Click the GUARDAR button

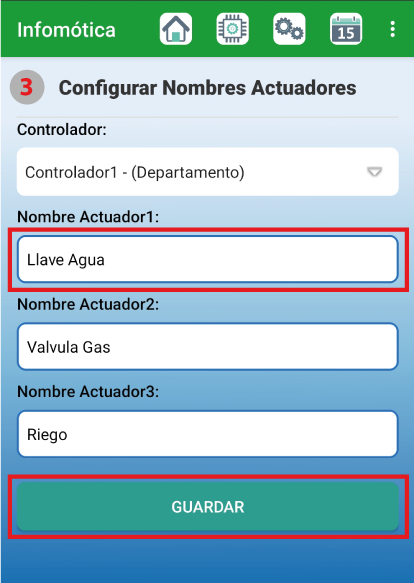pos(208,507)
